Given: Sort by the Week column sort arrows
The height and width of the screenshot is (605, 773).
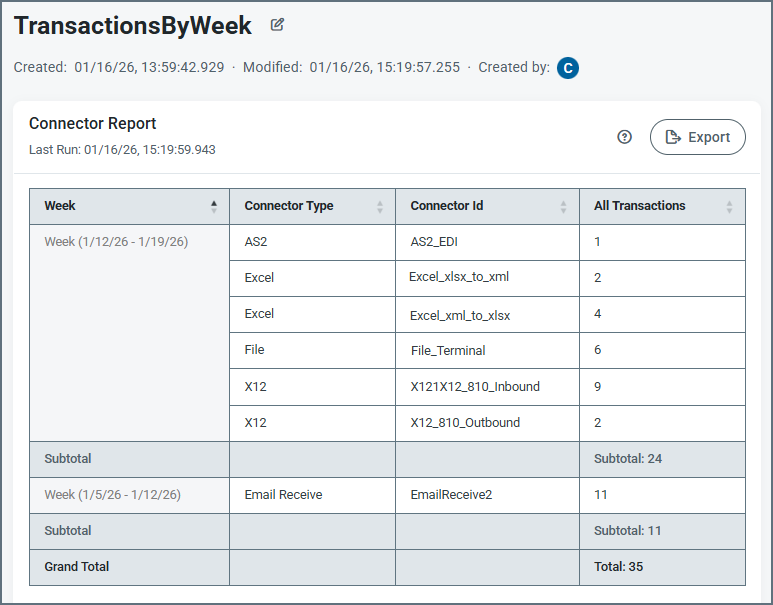Looking at the screenshot, I should [213, 206].
